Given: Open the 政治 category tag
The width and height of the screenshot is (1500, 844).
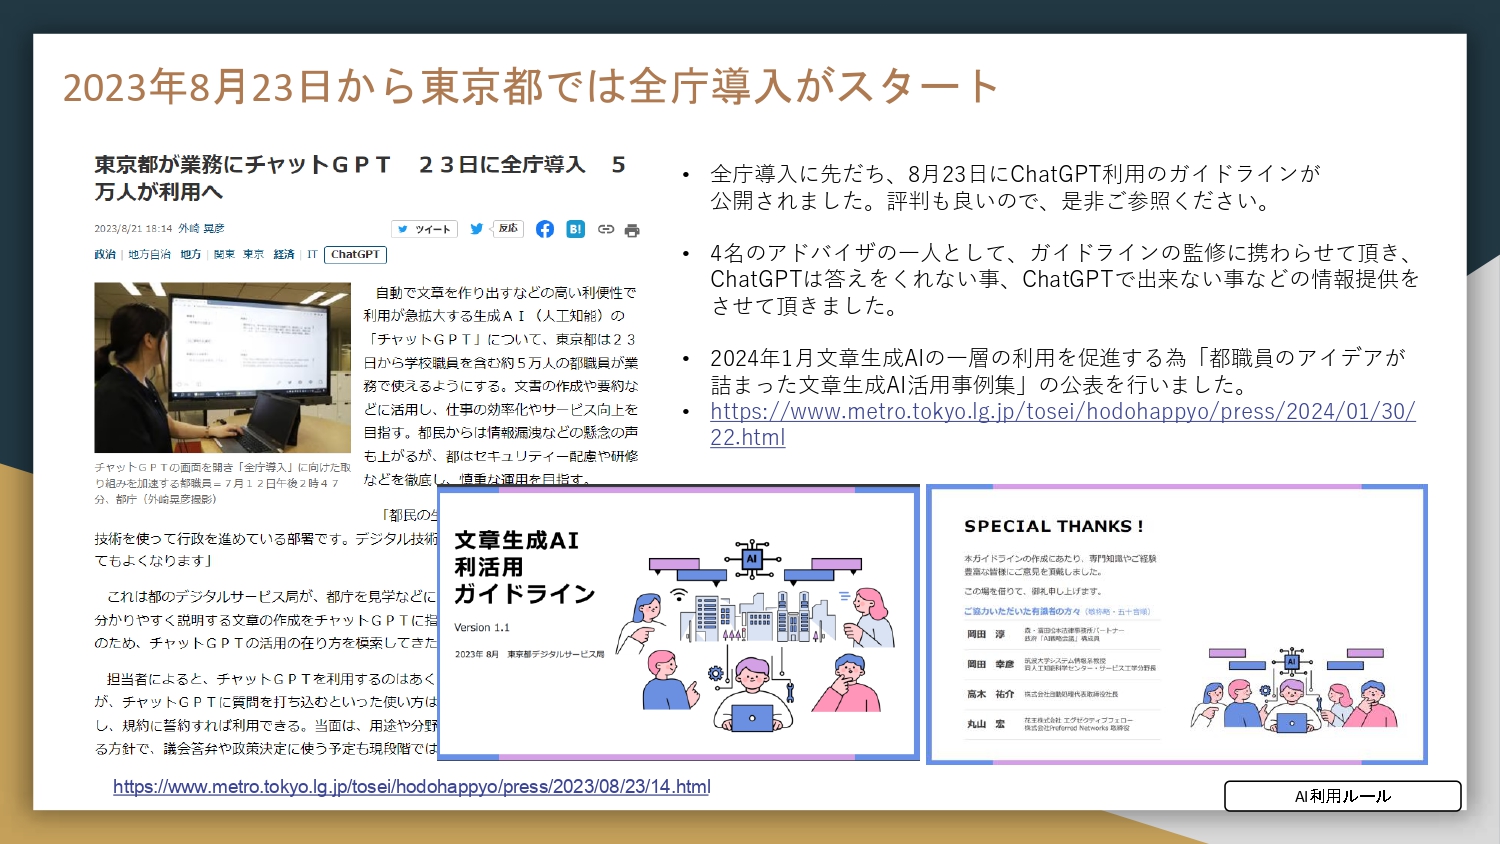Looking at the screenshot, I should pos(105,255).
